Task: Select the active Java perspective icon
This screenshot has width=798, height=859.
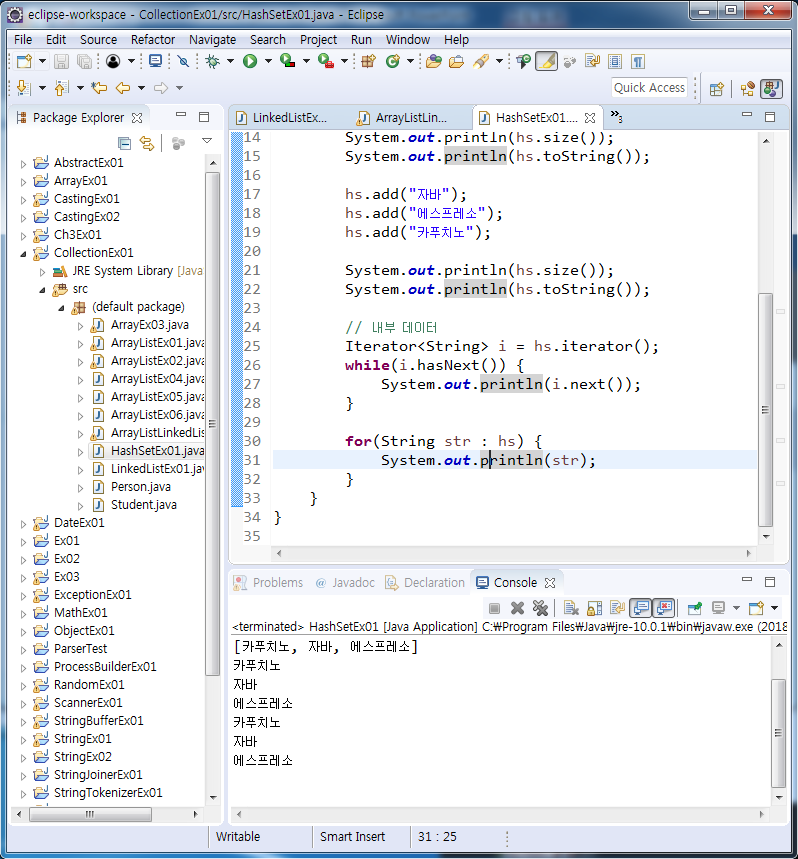Action: pyautogui.click(x=771, y=89)
